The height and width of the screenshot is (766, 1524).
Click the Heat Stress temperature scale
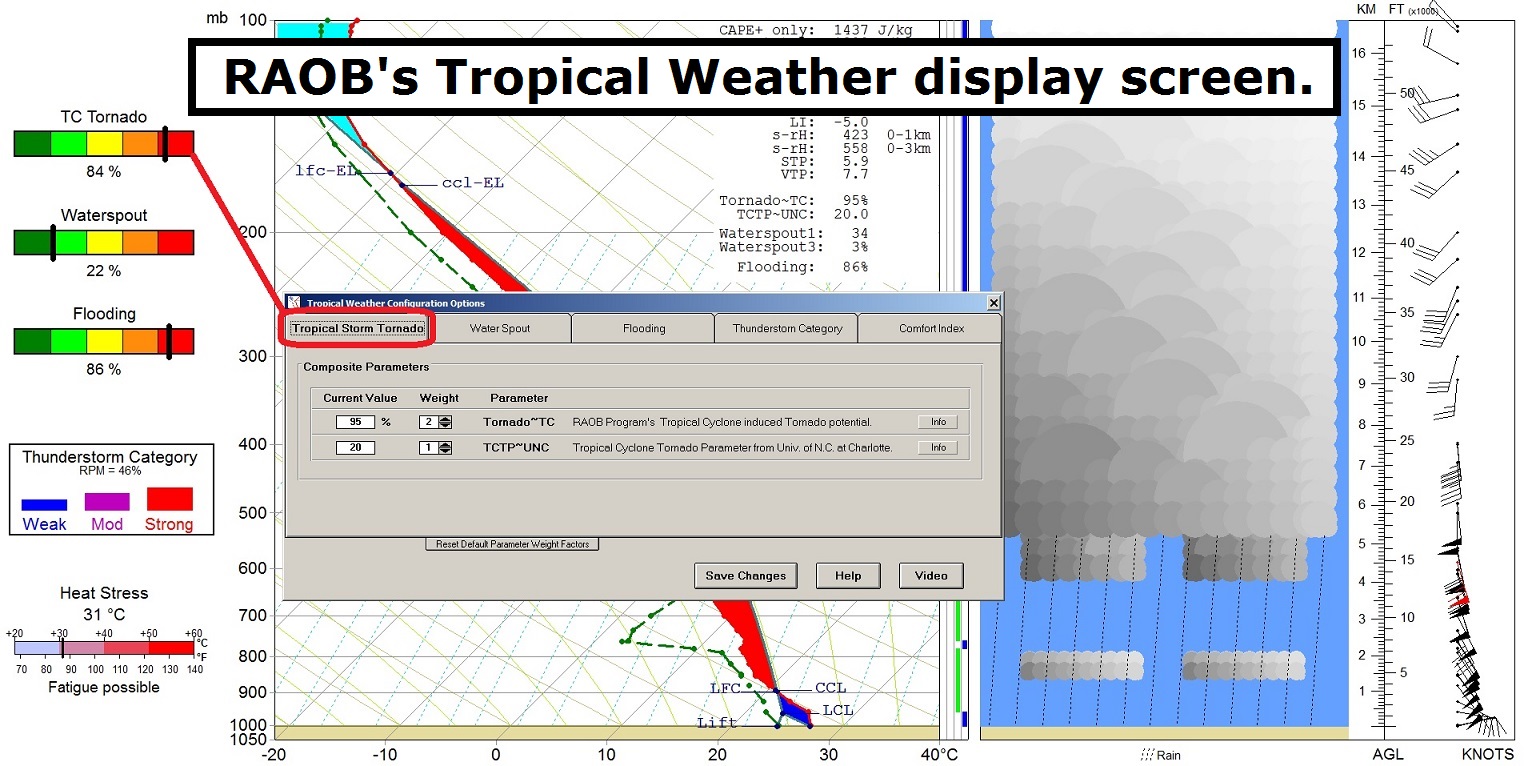pos(104,648)
